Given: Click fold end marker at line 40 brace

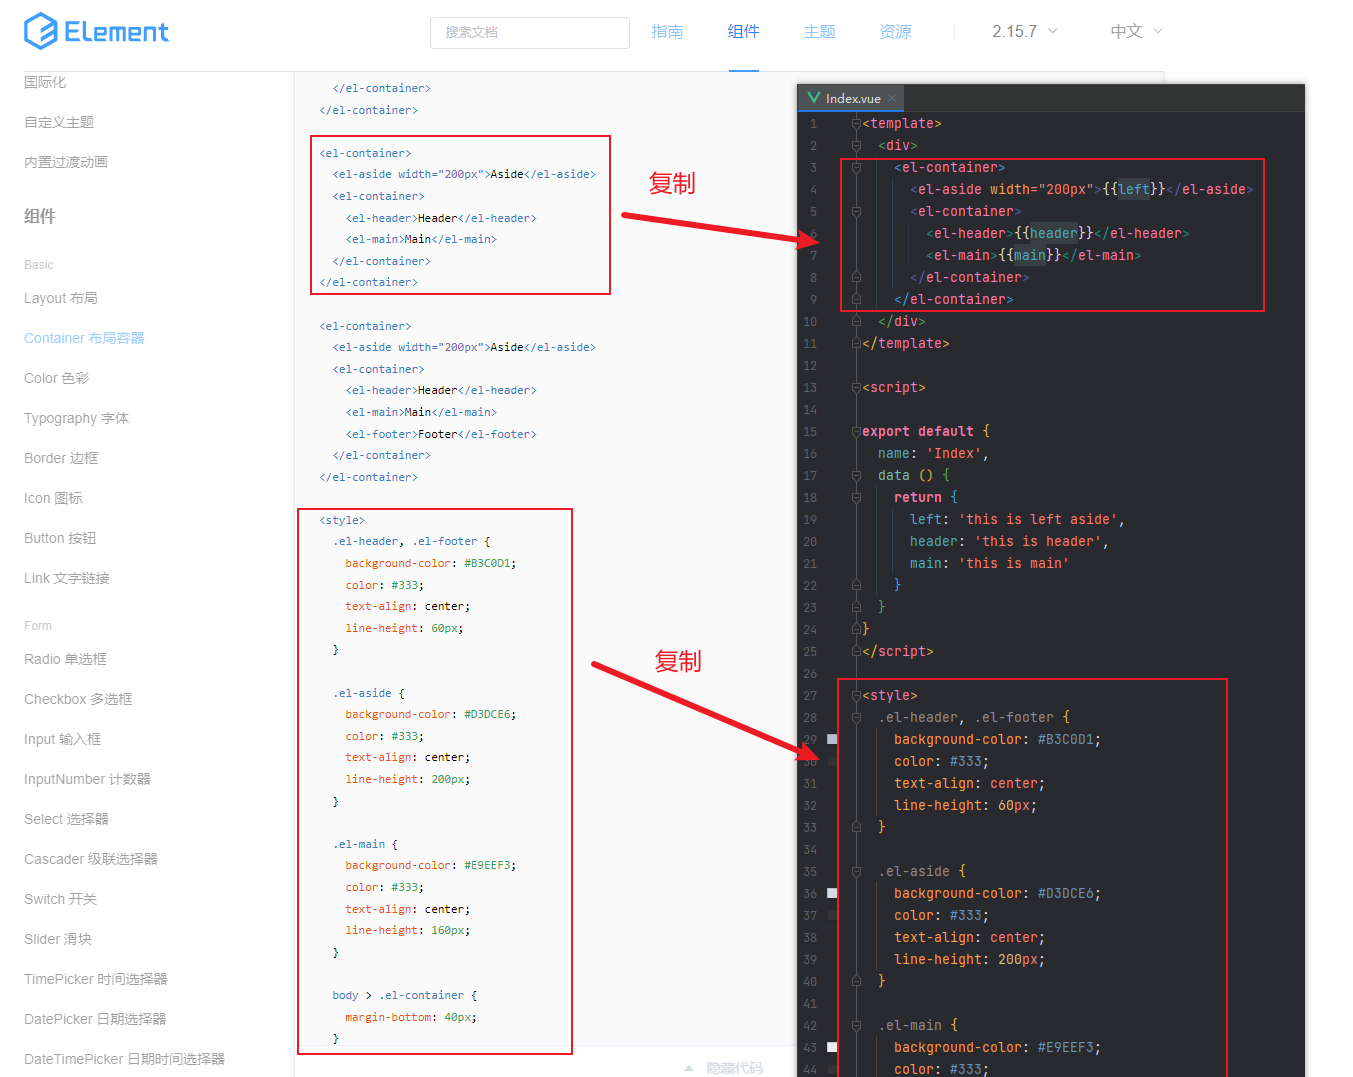Looking at the screenshot, I should (856, 981).
